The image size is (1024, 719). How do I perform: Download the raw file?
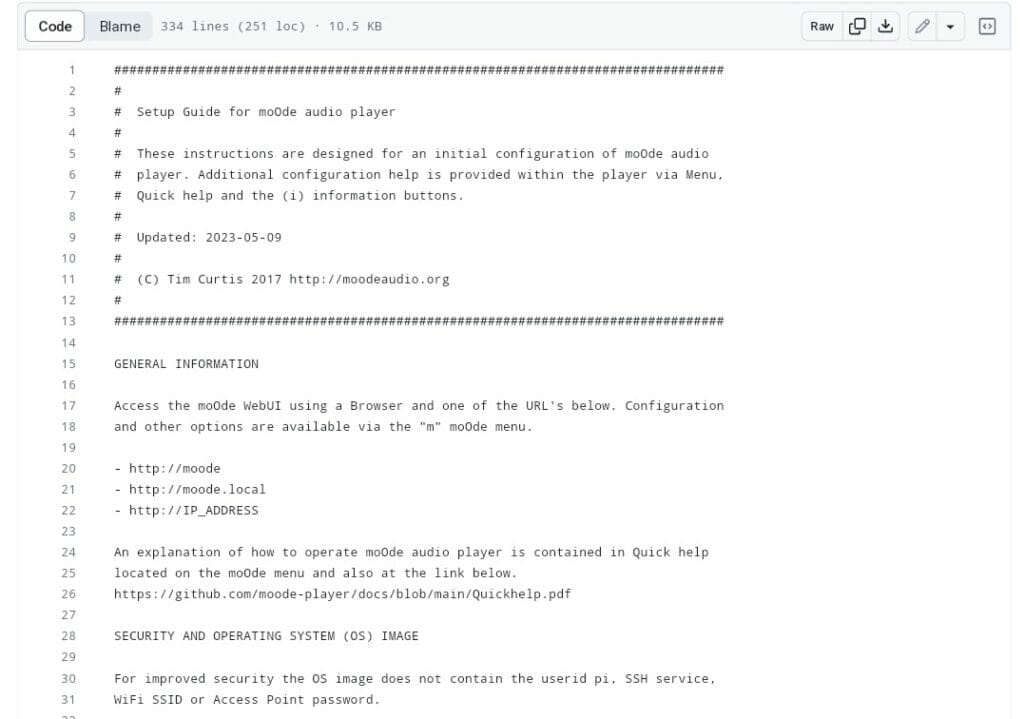[886, 26]
